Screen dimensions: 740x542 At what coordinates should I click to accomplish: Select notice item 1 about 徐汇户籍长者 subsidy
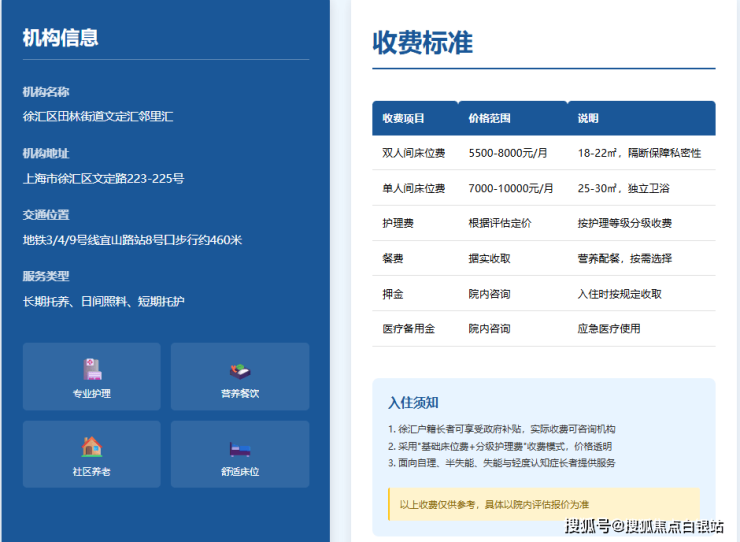[502, 429]
